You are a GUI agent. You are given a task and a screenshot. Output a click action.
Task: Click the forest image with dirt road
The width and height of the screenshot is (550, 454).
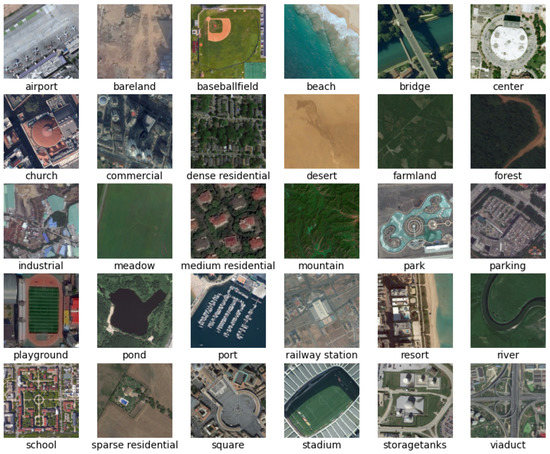(x=508, y=131)
